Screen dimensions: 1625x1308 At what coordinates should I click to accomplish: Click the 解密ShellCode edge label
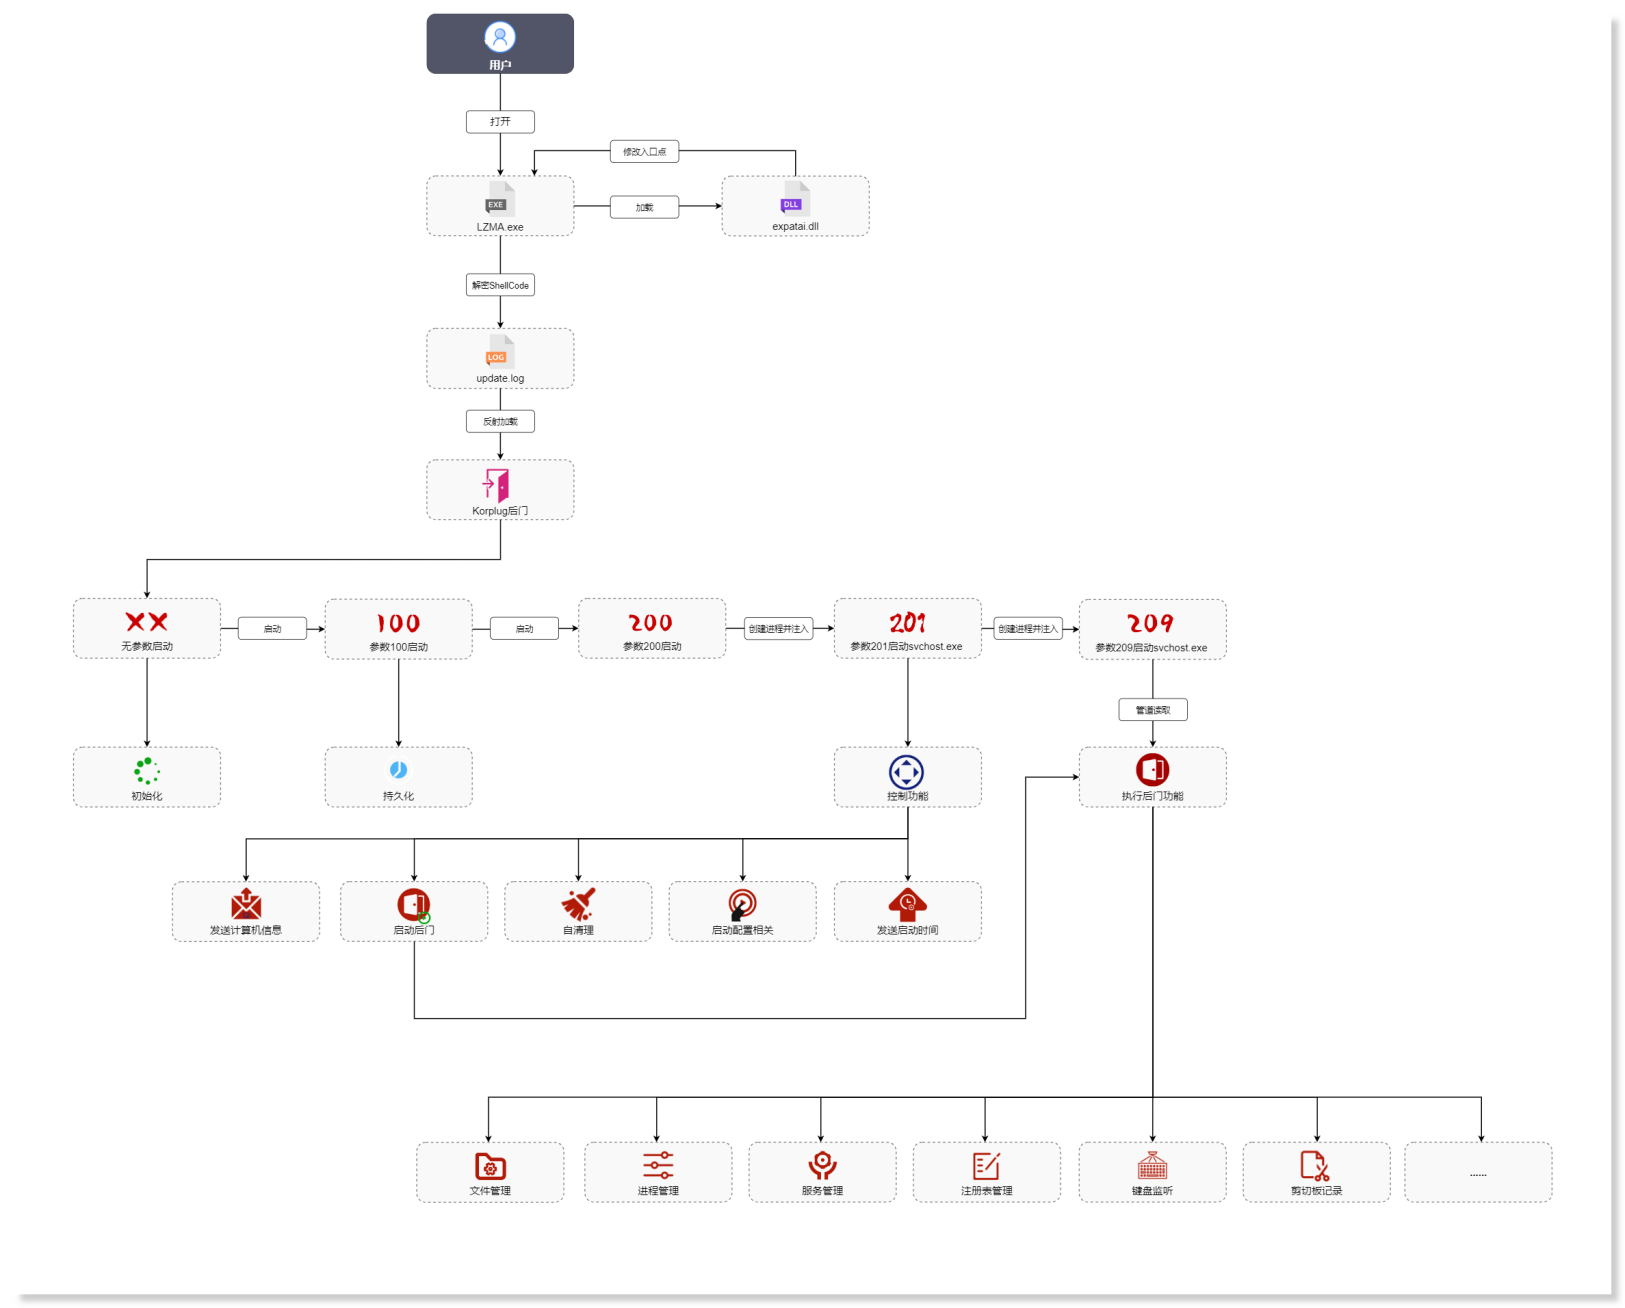pos(500,285)
